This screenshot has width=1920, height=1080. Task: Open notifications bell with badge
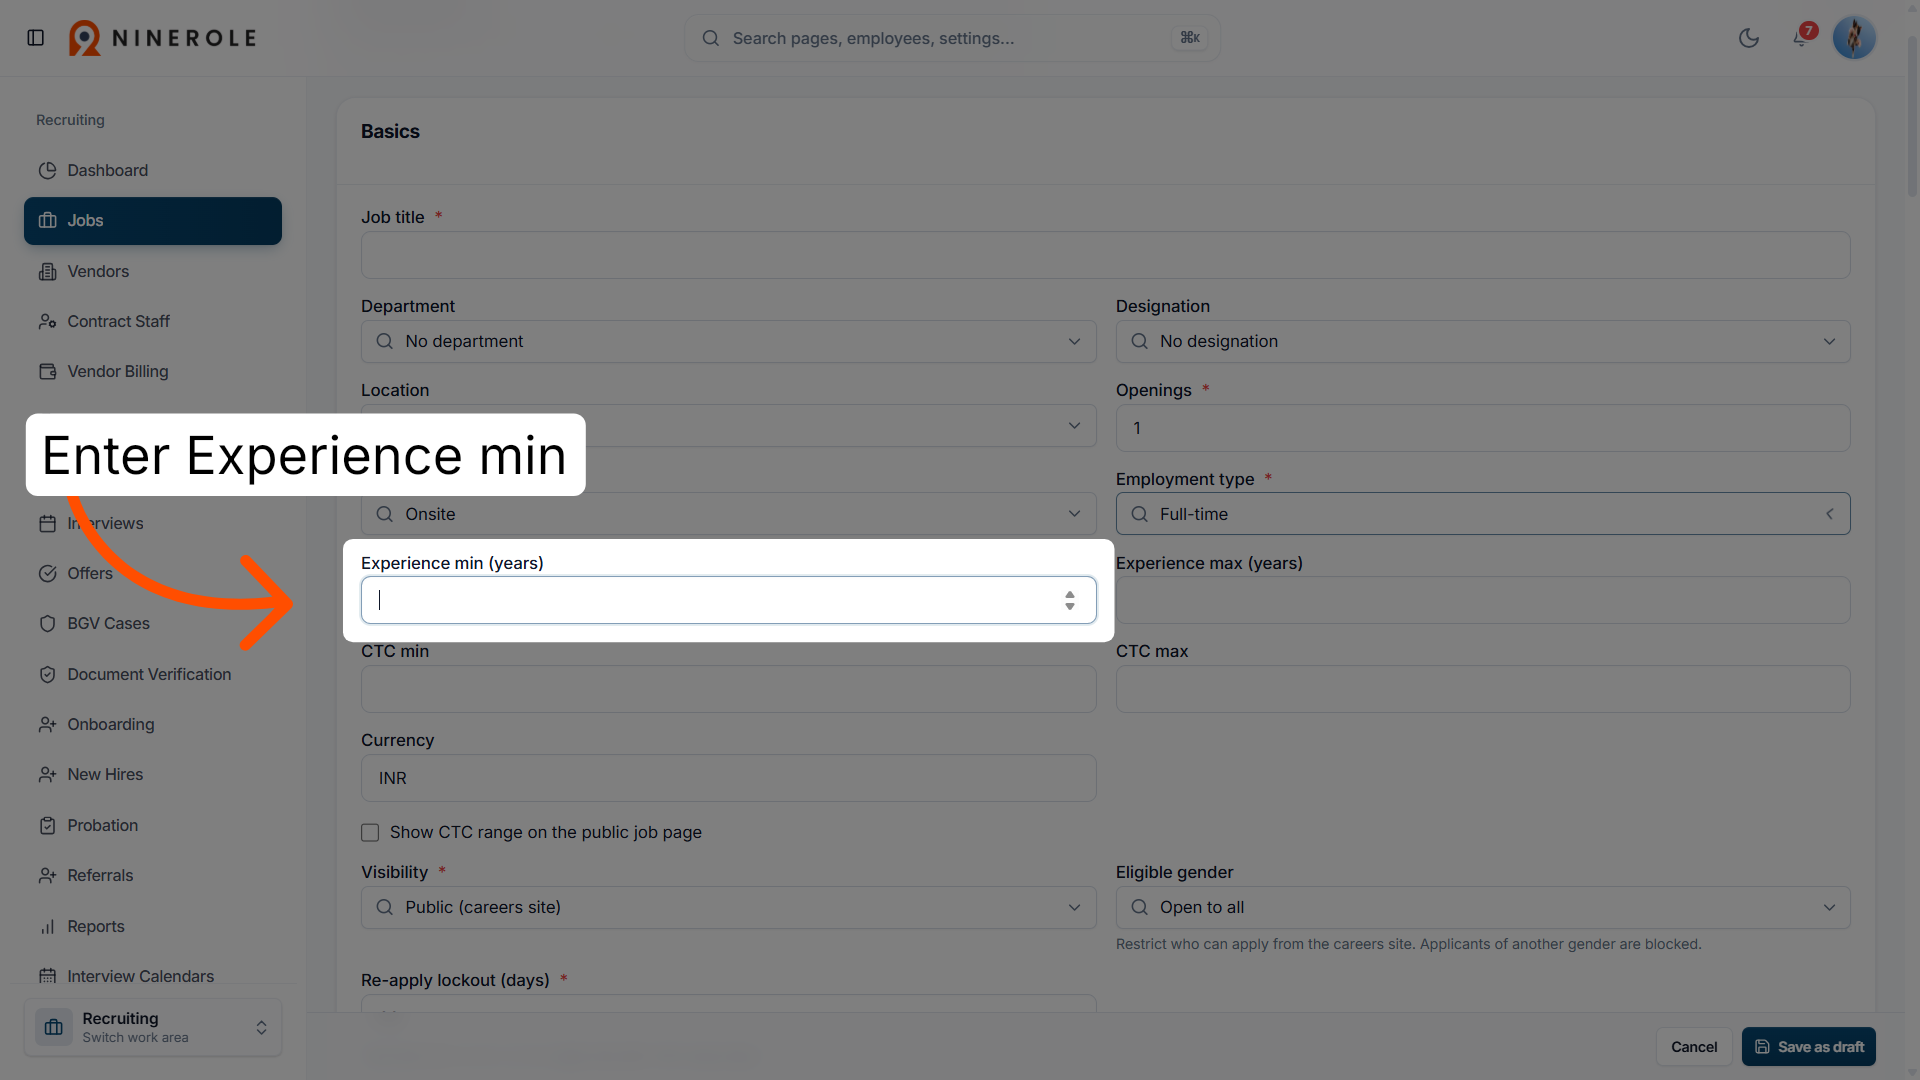1801,37
